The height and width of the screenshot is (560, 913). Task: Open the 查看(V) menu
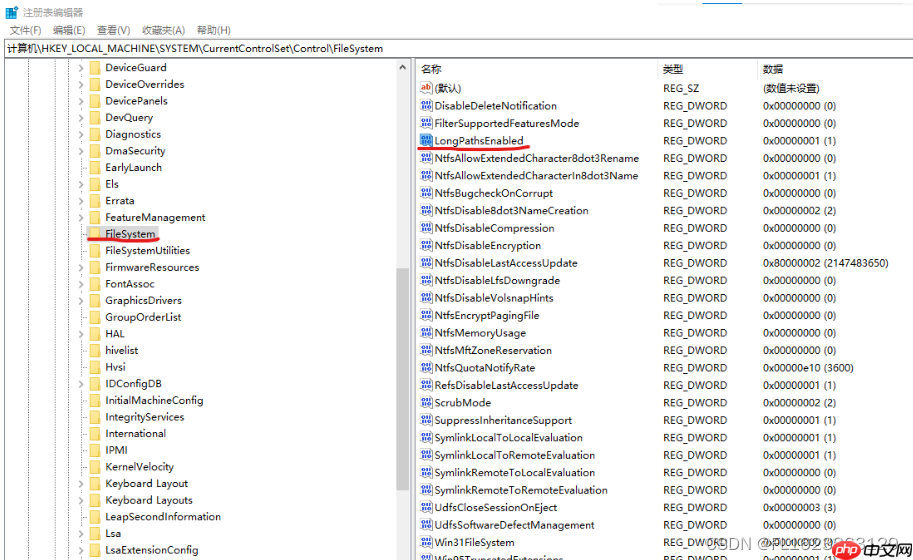click(x=113, y=30)
